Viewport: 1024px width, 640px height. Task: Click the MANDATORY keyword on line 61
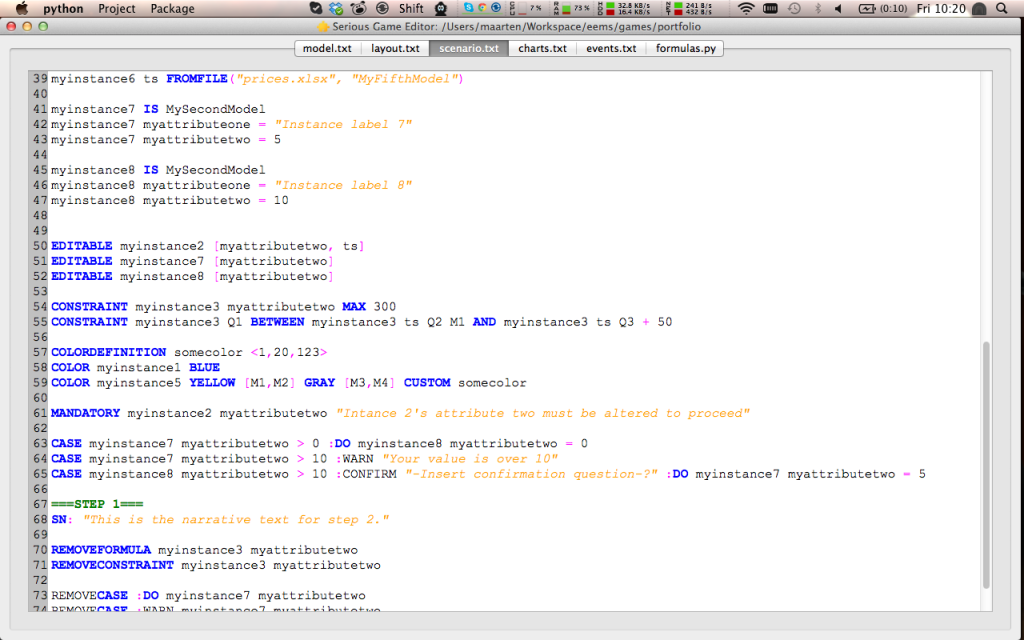coord(86,413)
